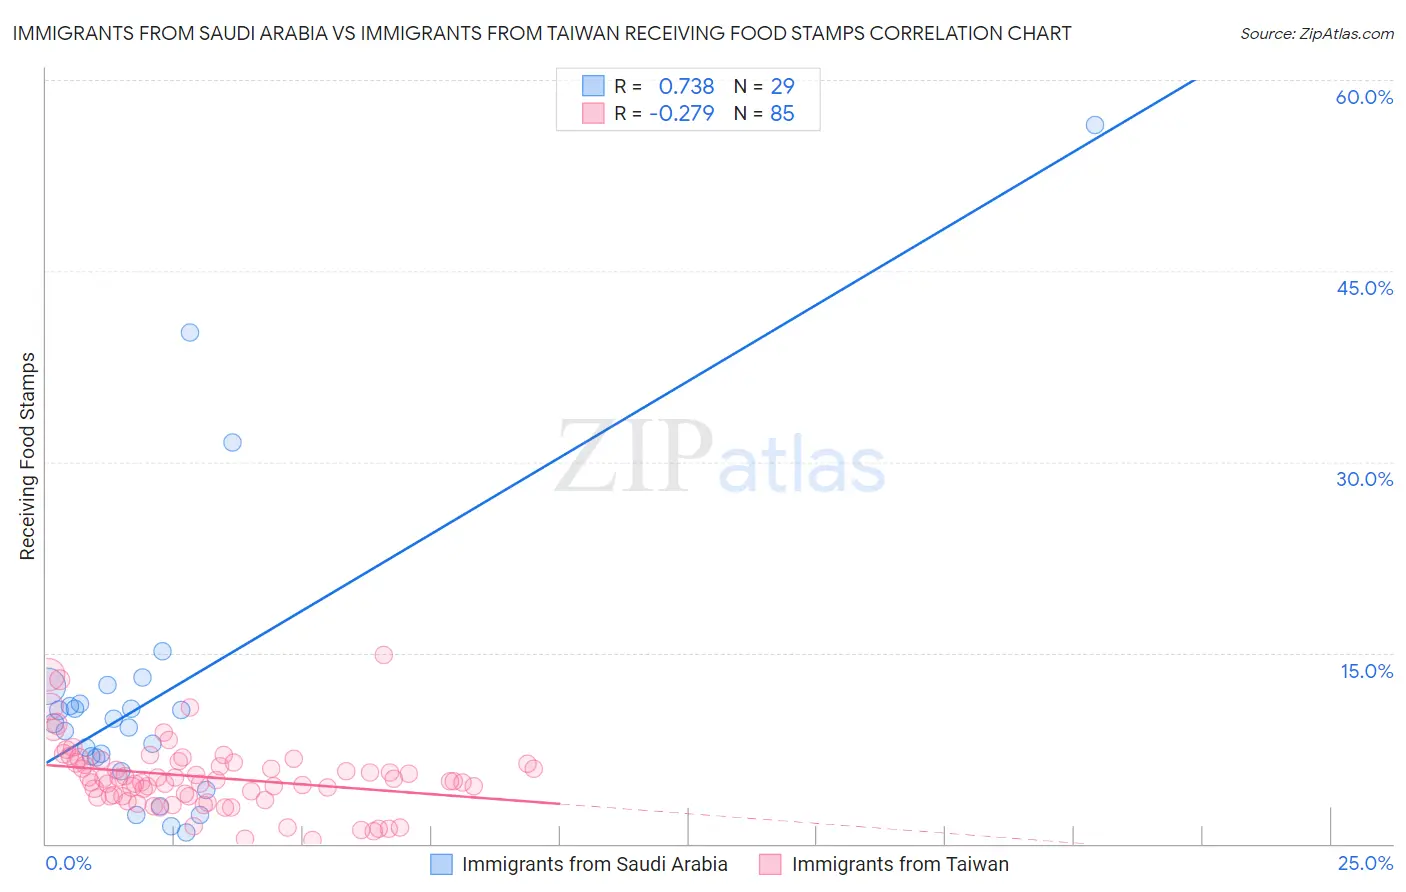Click the chart title text
The image size is (1406, 892).
(542, 33)
